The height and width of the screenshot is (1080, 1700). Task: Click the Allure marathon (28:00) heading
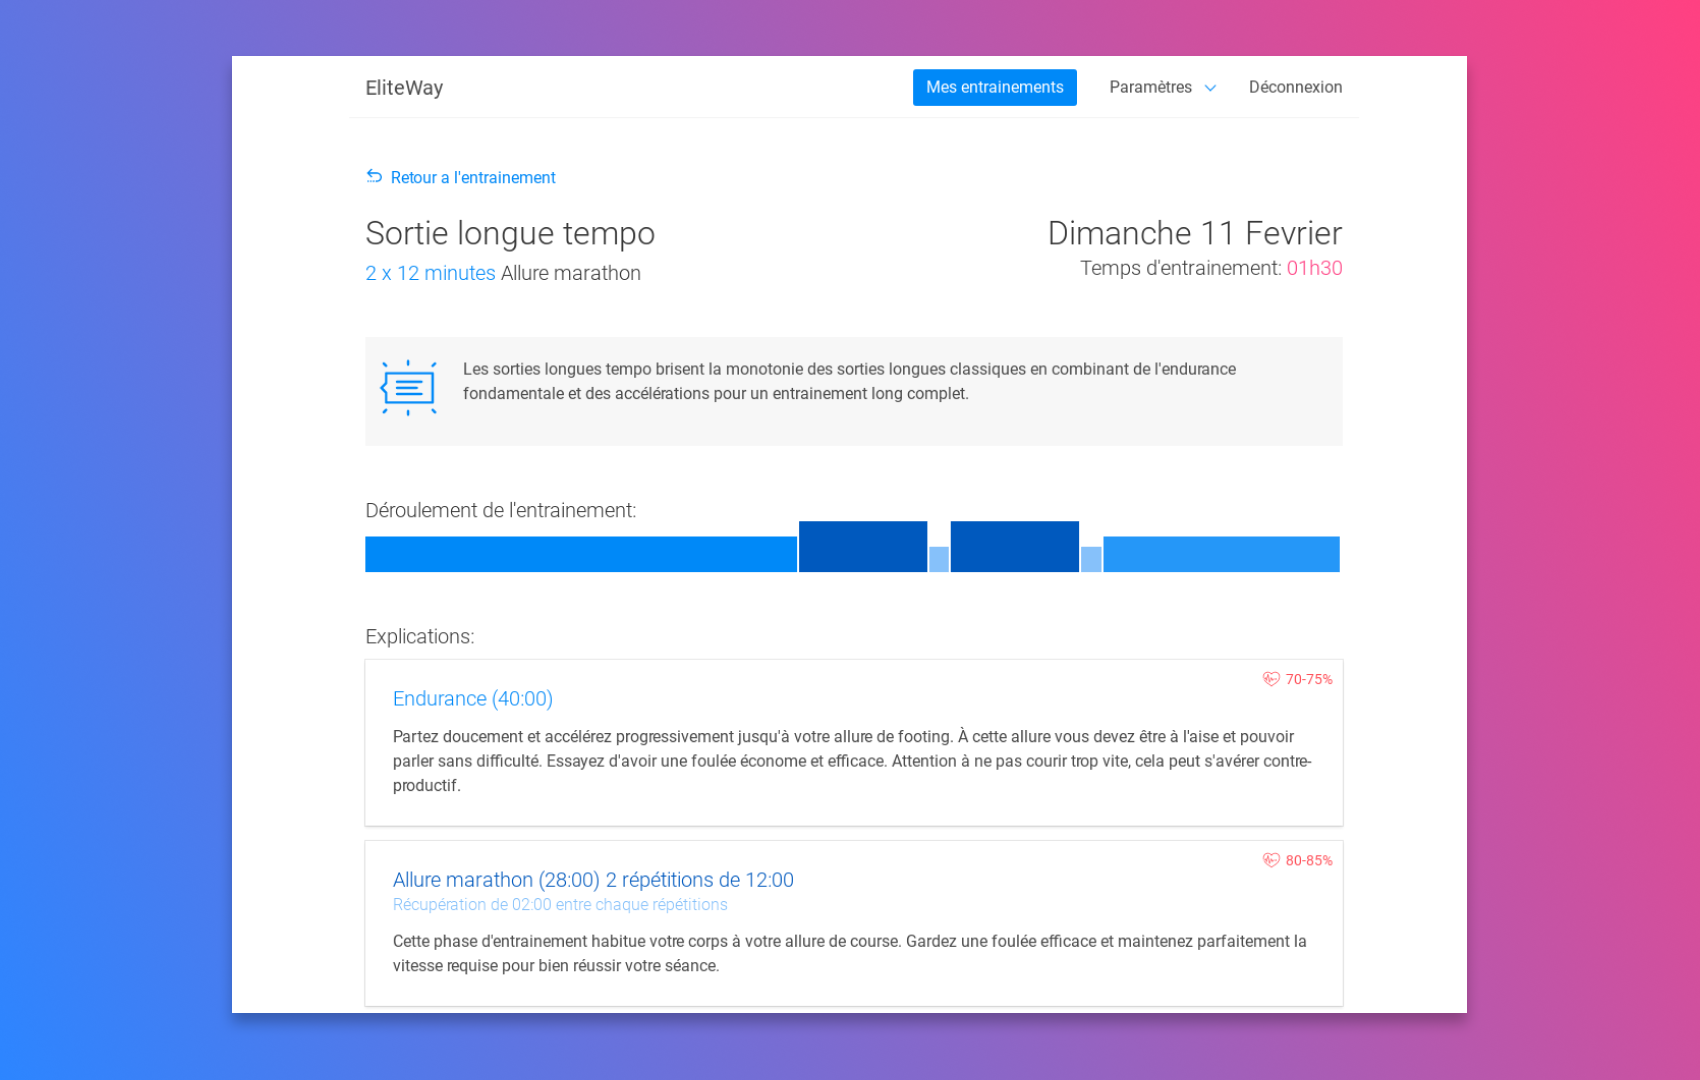[x=593, y=880]
